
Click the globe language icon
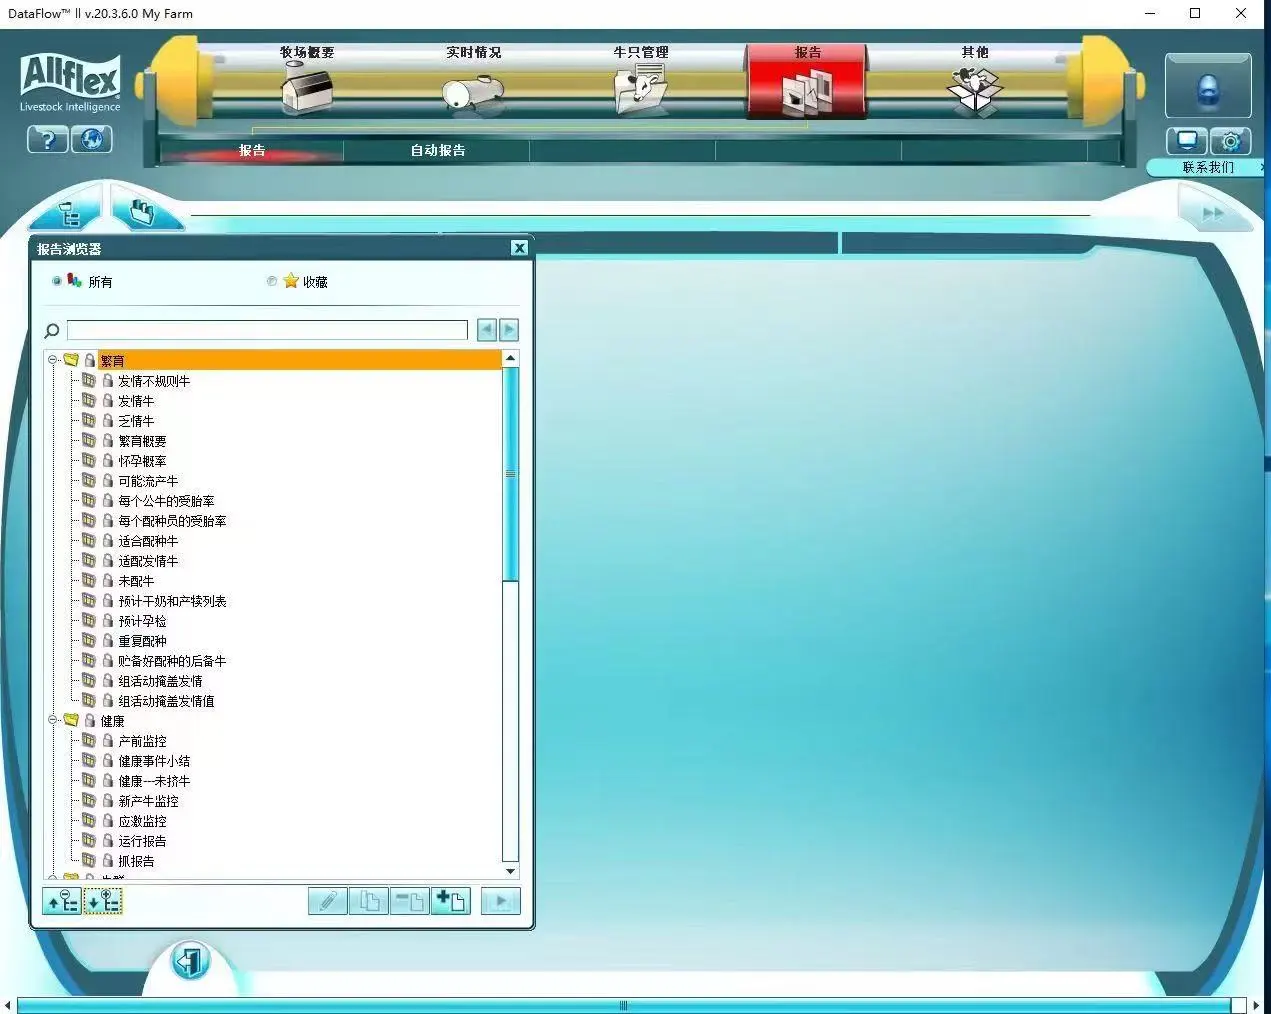coord(92,140)
